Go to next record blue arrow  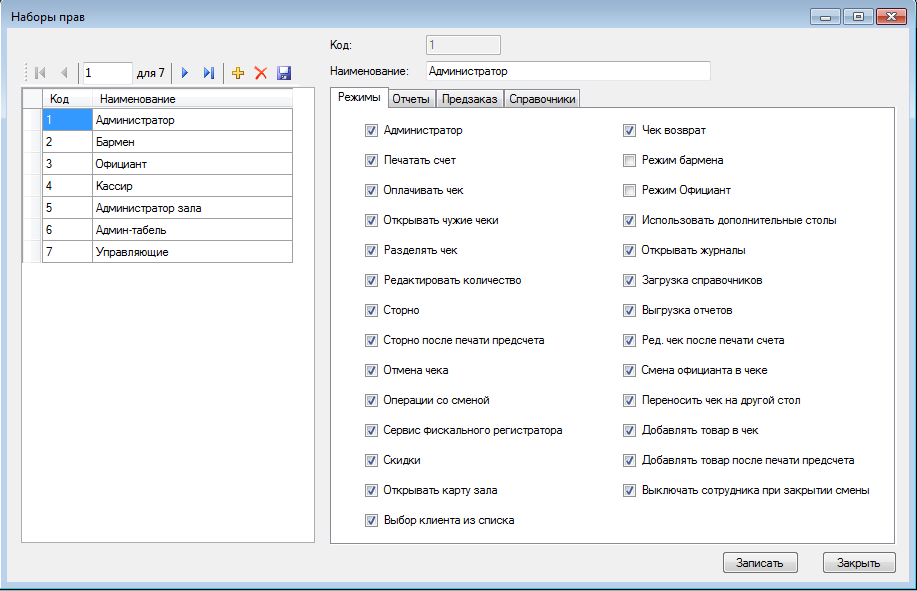point(185,73)
